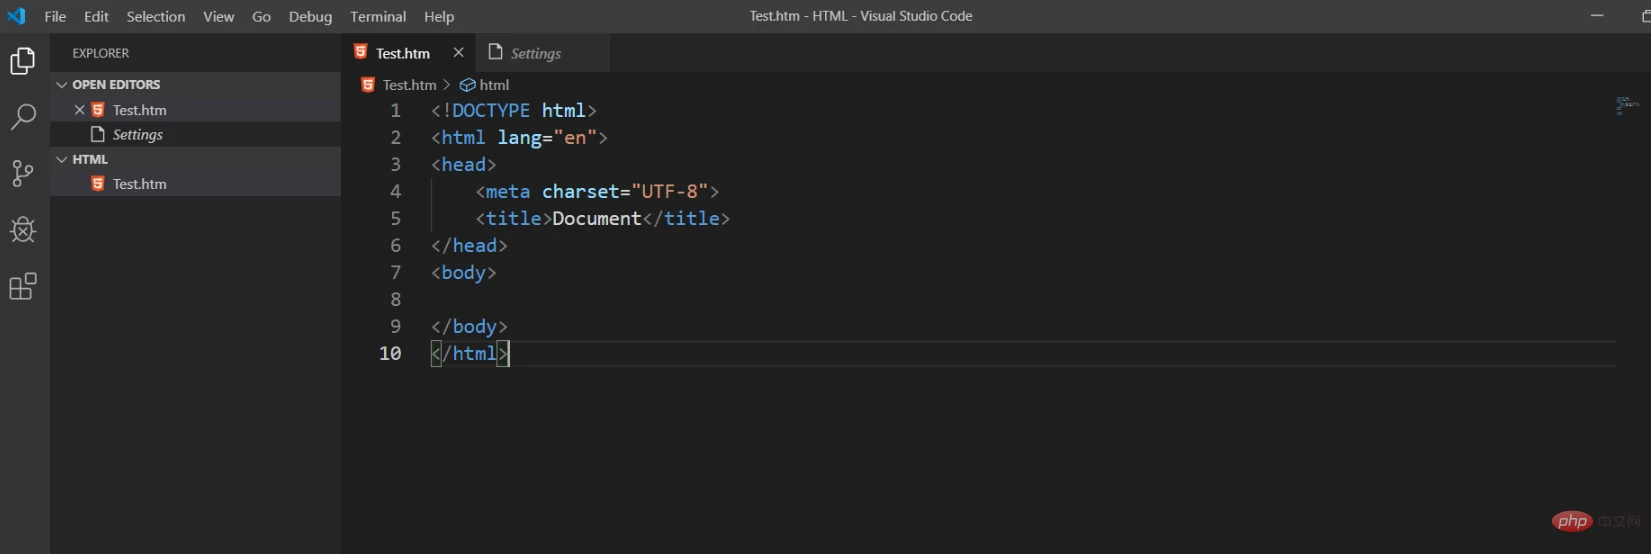Click html symbol icon in breadcrumb
The height and width of the screenshot is (554, 1651).
point(467,85)
